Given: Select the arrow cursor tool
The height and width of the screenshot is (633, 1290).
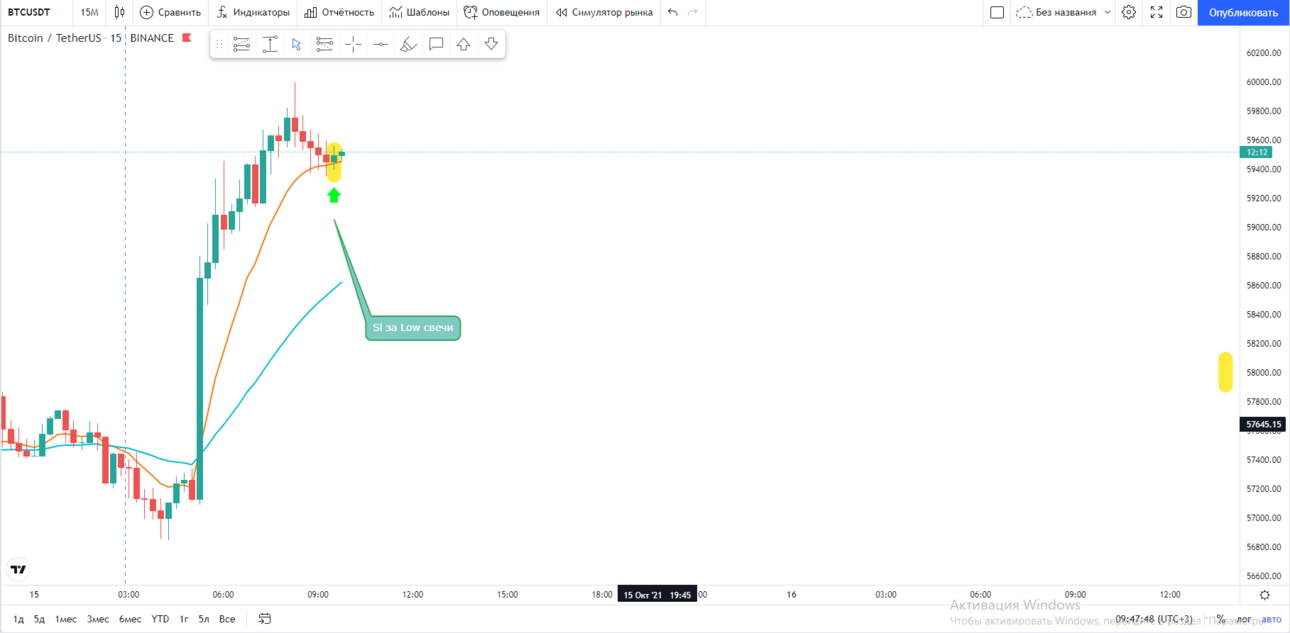Looking at the screenshot, I should [297, 44].
